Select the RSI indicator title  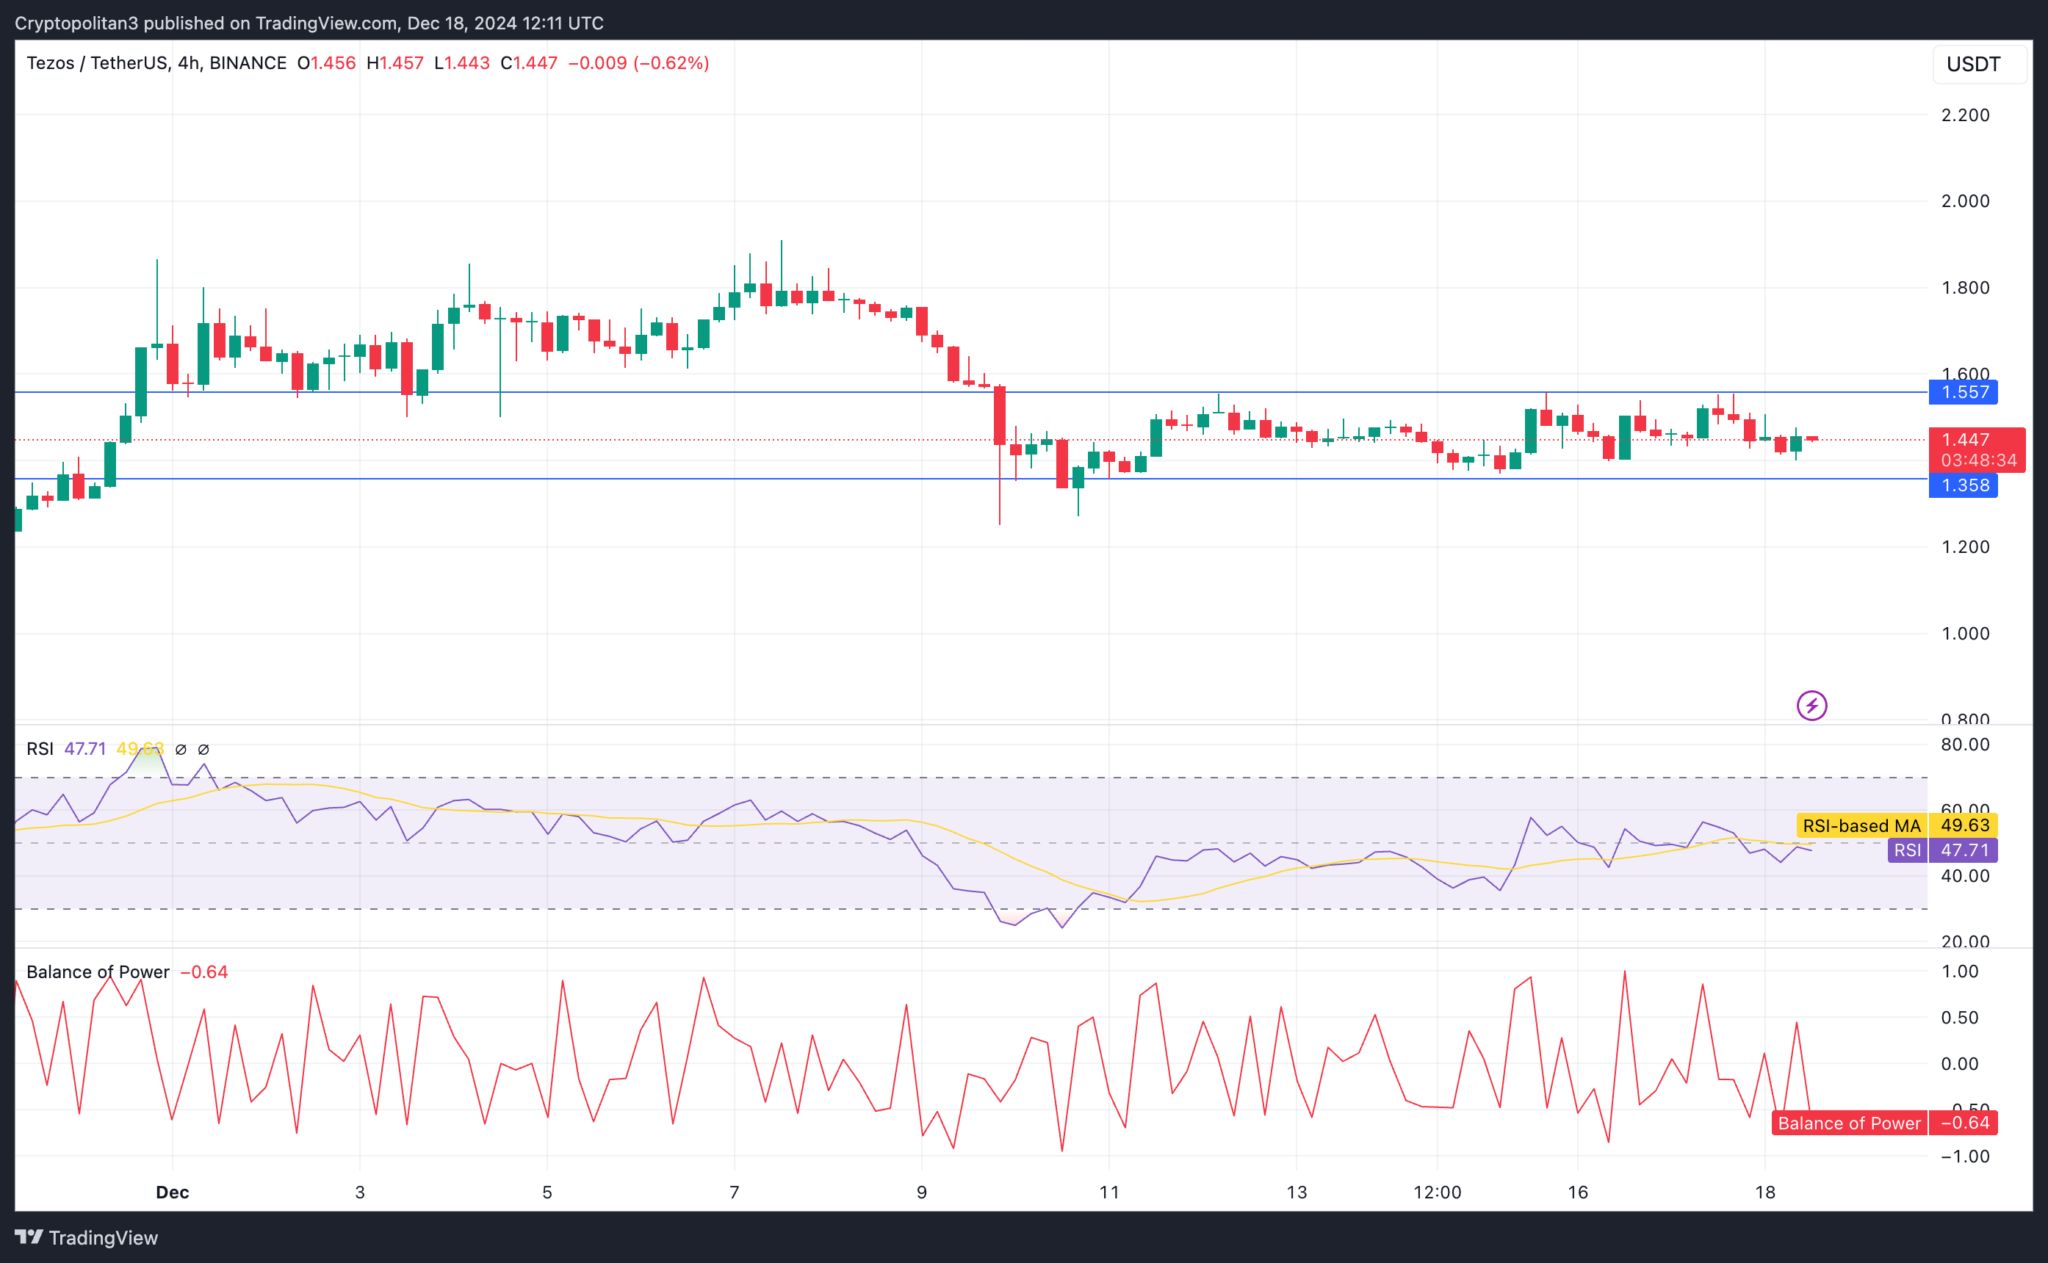coord(40,749)
